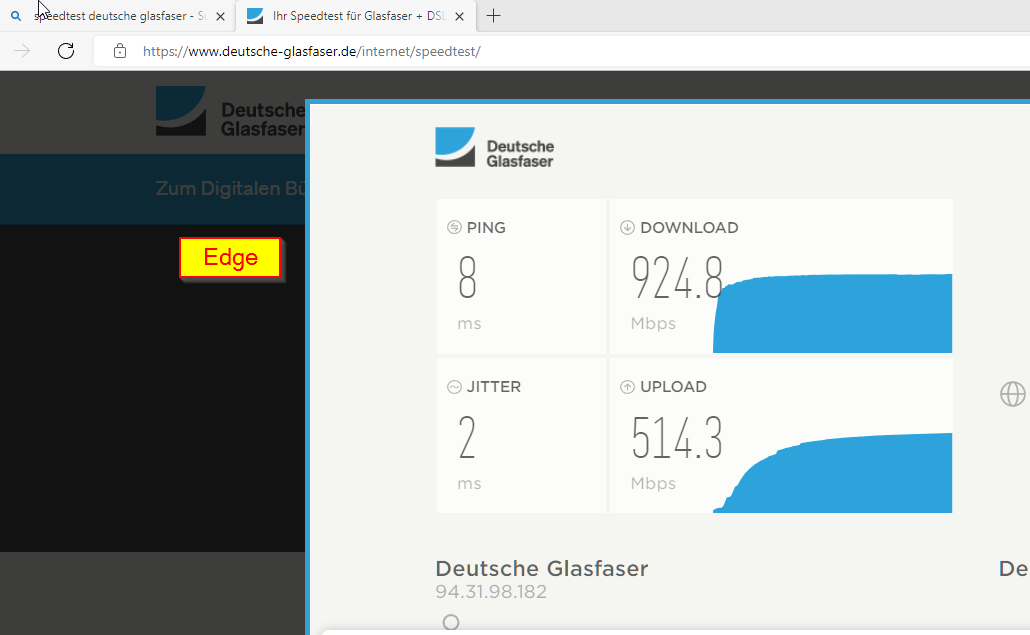
Task: Click the 'PING' label
Action: (x=486, y=228)
